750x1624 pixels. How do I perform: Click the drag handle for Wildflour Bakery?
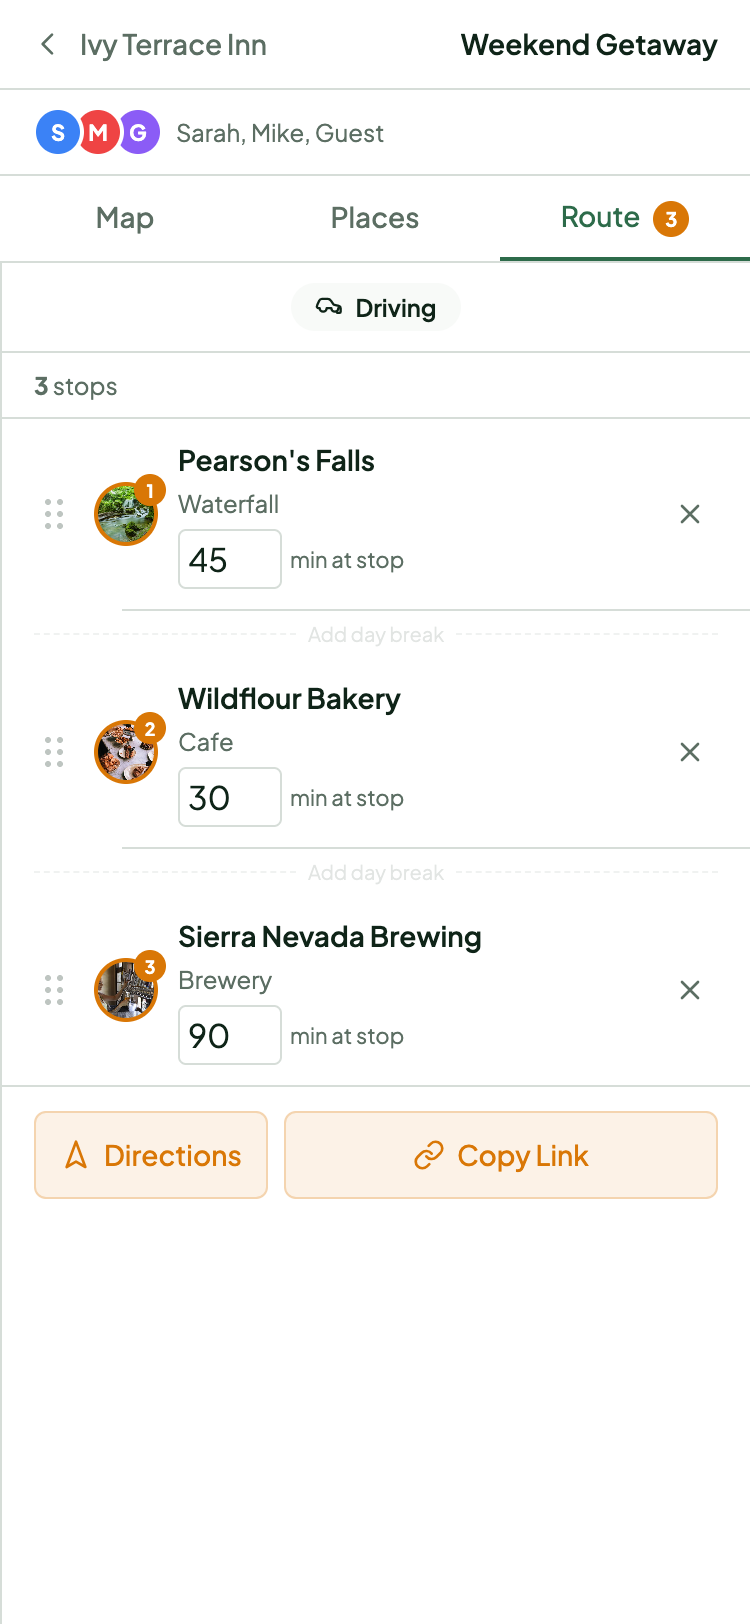click(x=54, y=752)
